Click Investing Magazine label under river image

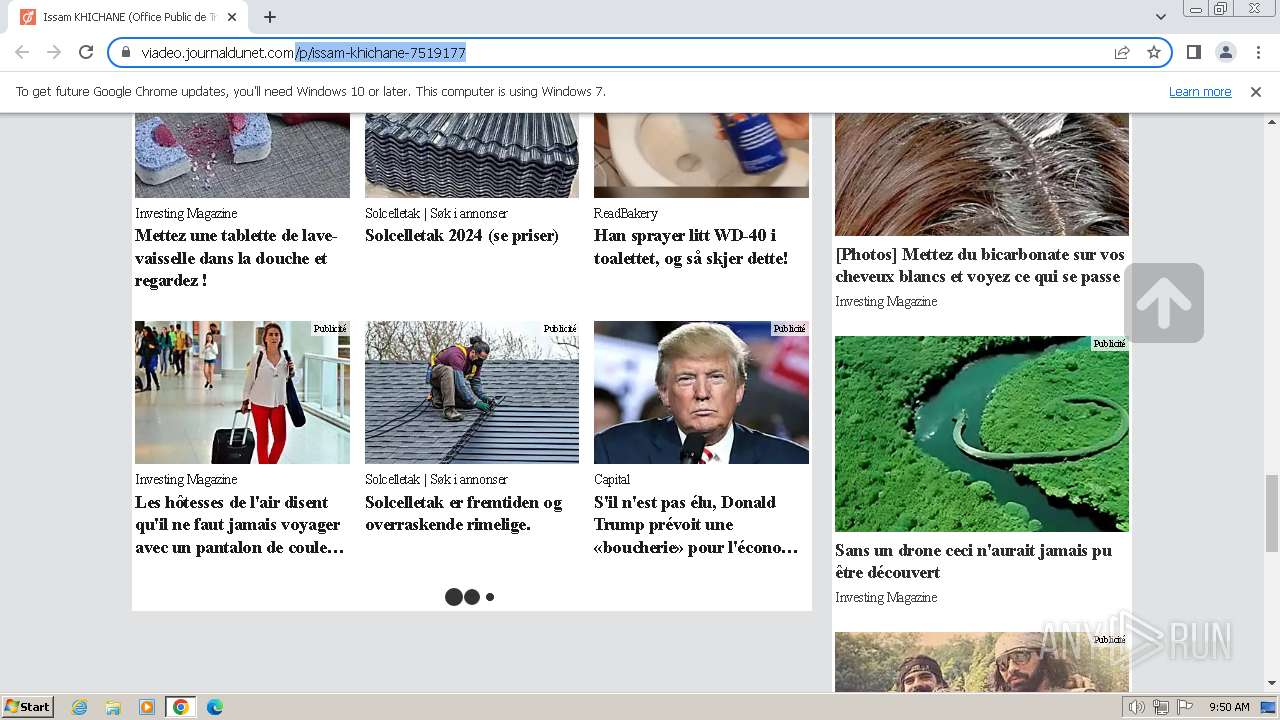point(886,598)
